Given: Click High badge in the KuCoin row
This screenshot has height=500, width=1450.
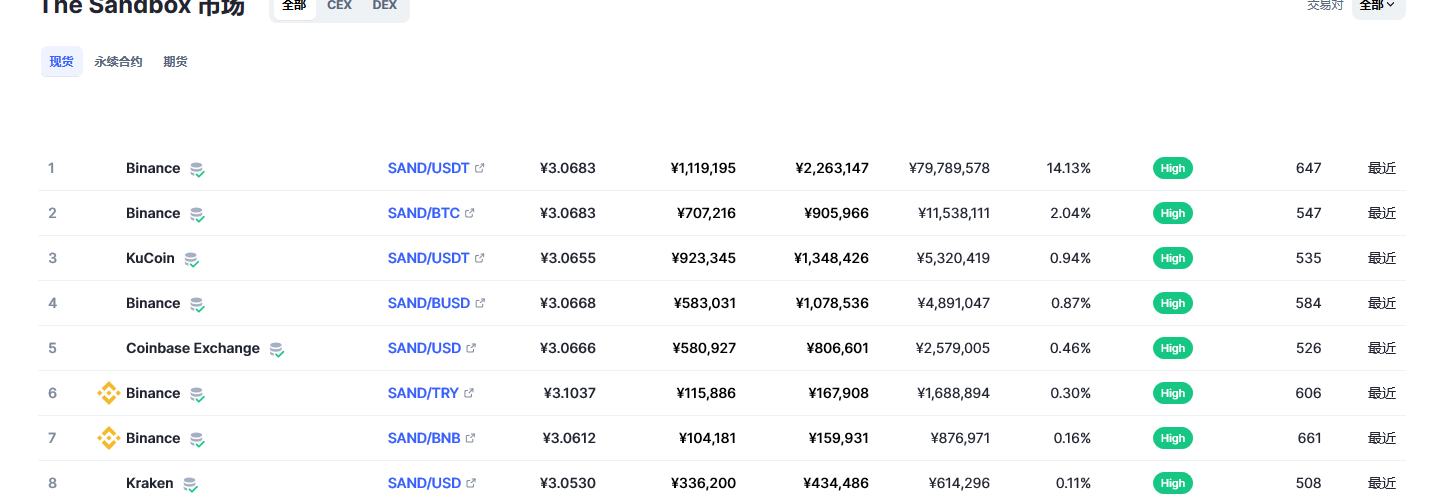Looking at the screenshot, I should [x=1173, y=258].
